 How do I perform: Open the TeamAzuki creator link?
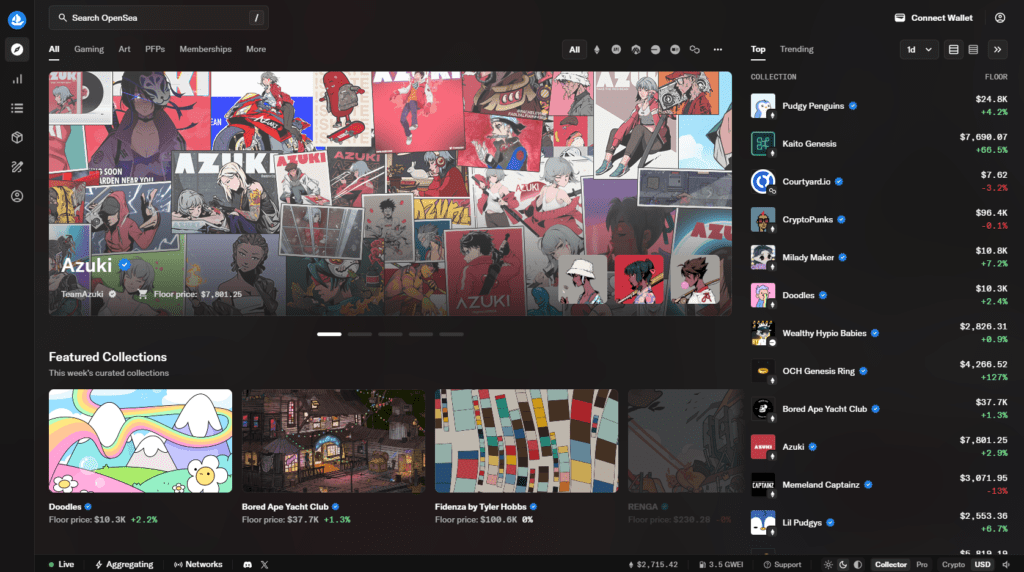pos(82,294)
